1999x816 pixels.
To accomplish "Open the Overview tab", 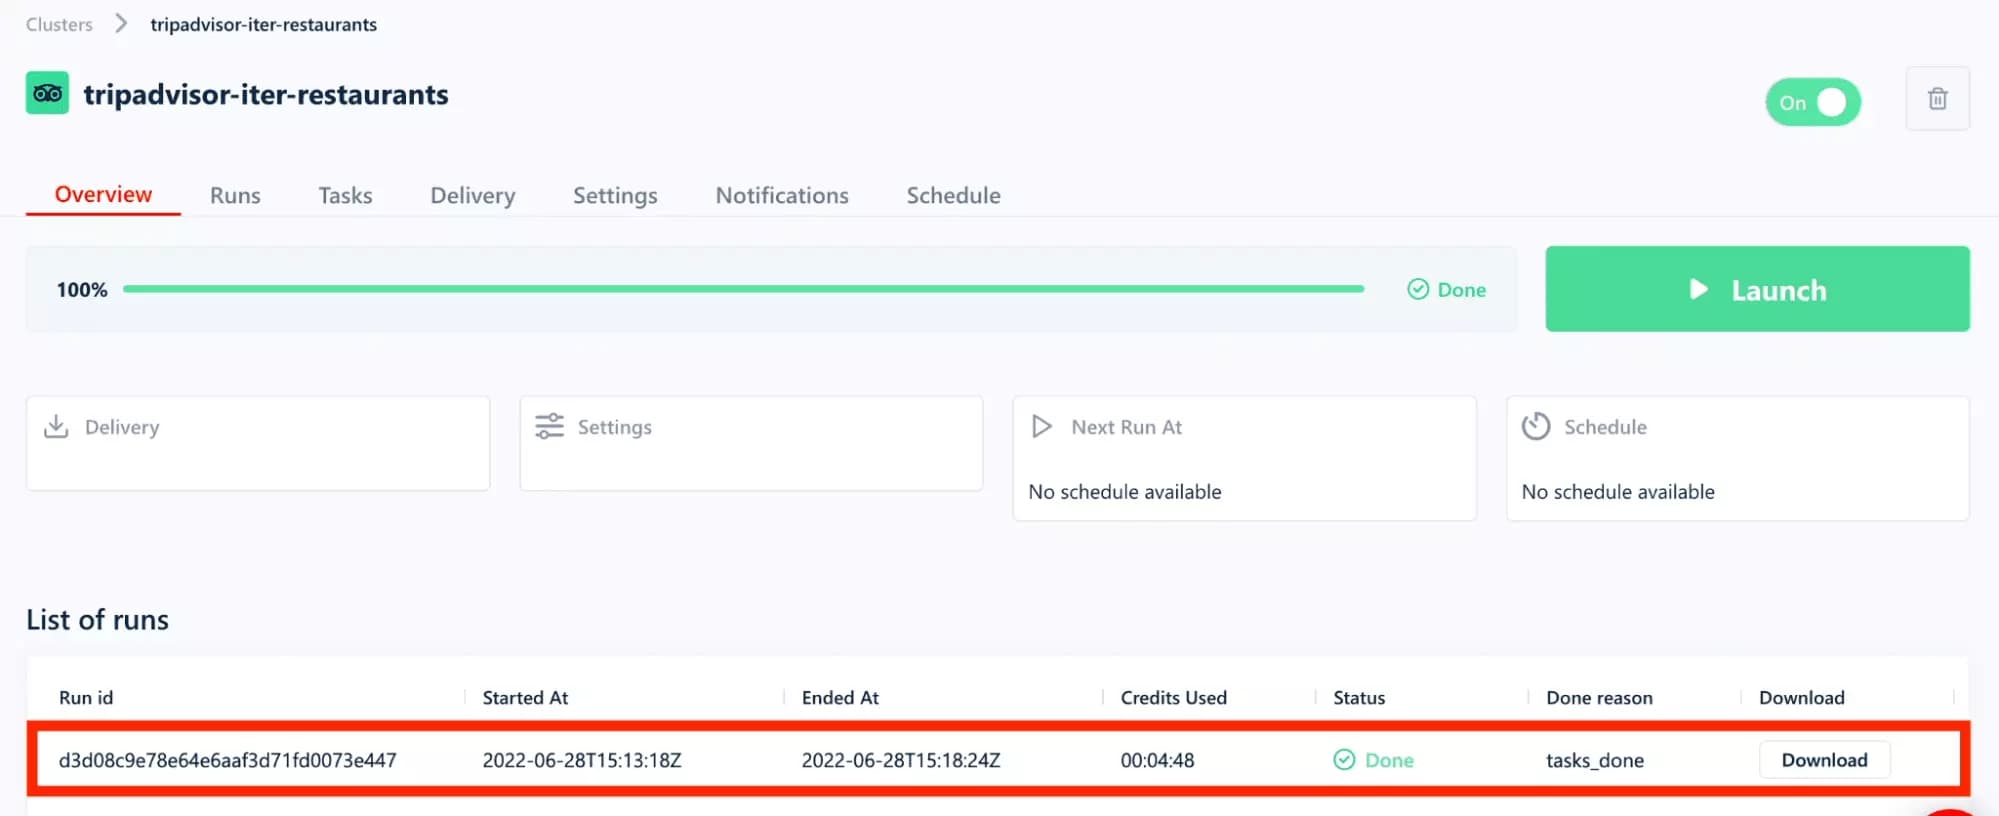I will click(103, 194).
